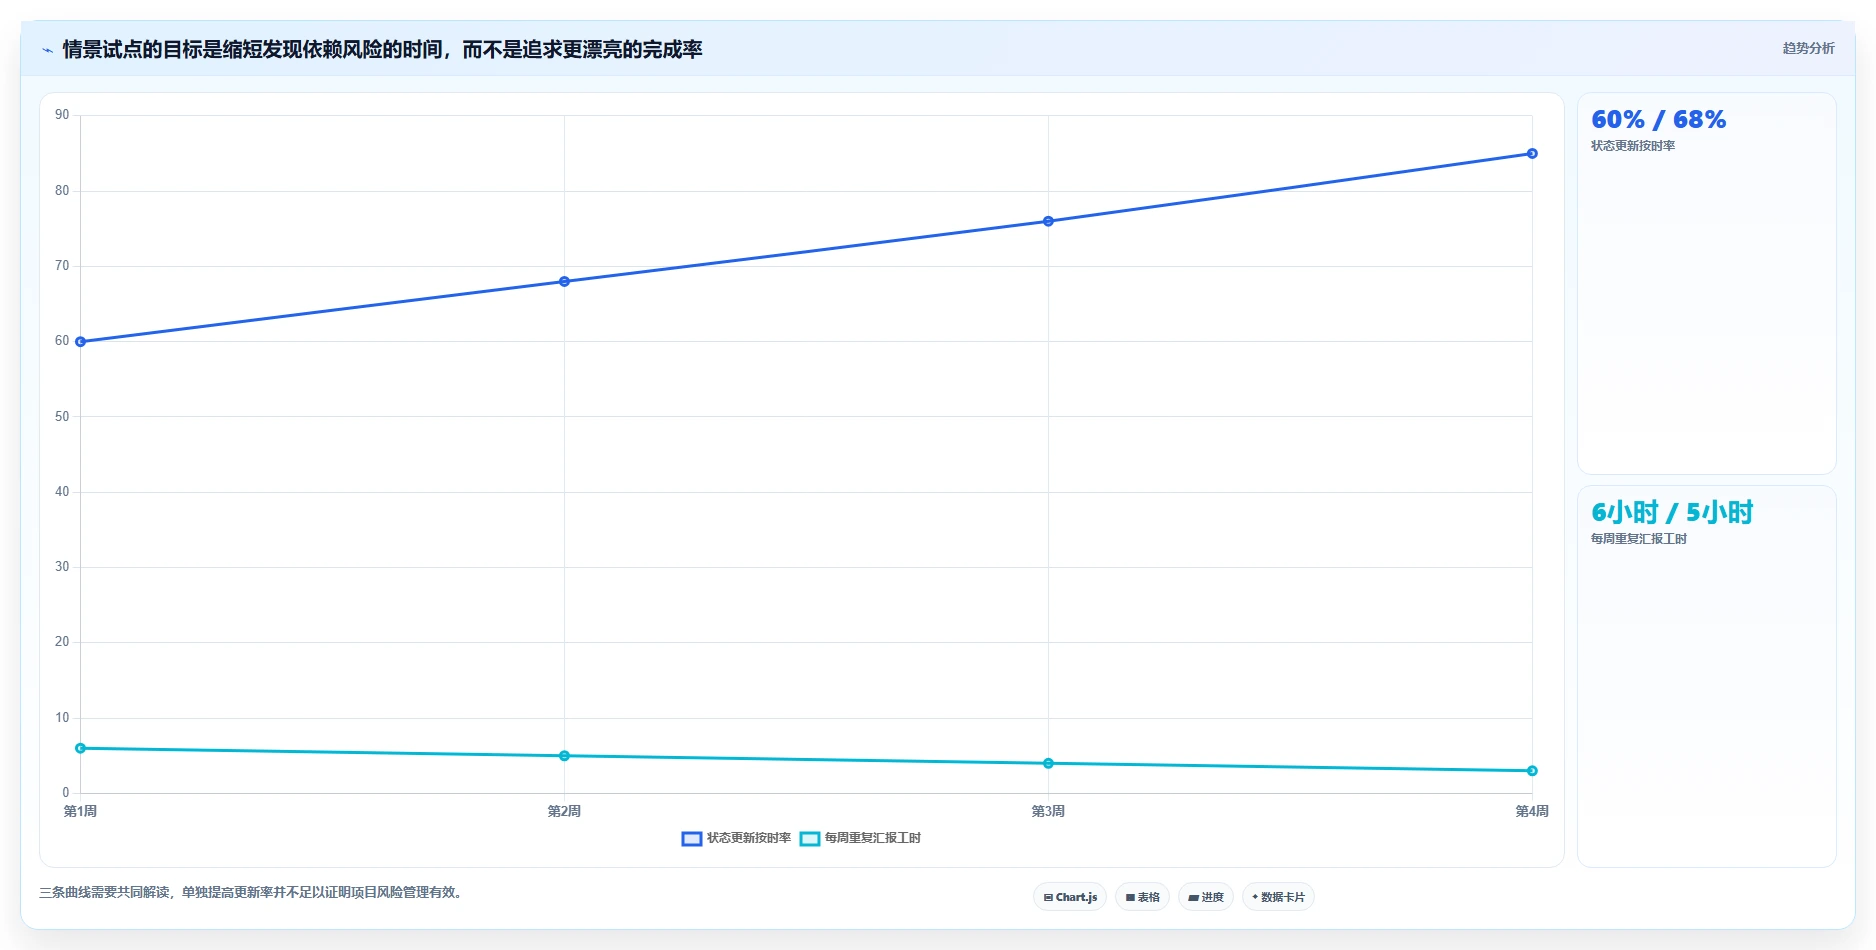Image resolution: width=1876 pixels, height=950 pixels.
Task: Click the 第1周 x-axis label
Action: pyautogui.click(x=80, y=811)
